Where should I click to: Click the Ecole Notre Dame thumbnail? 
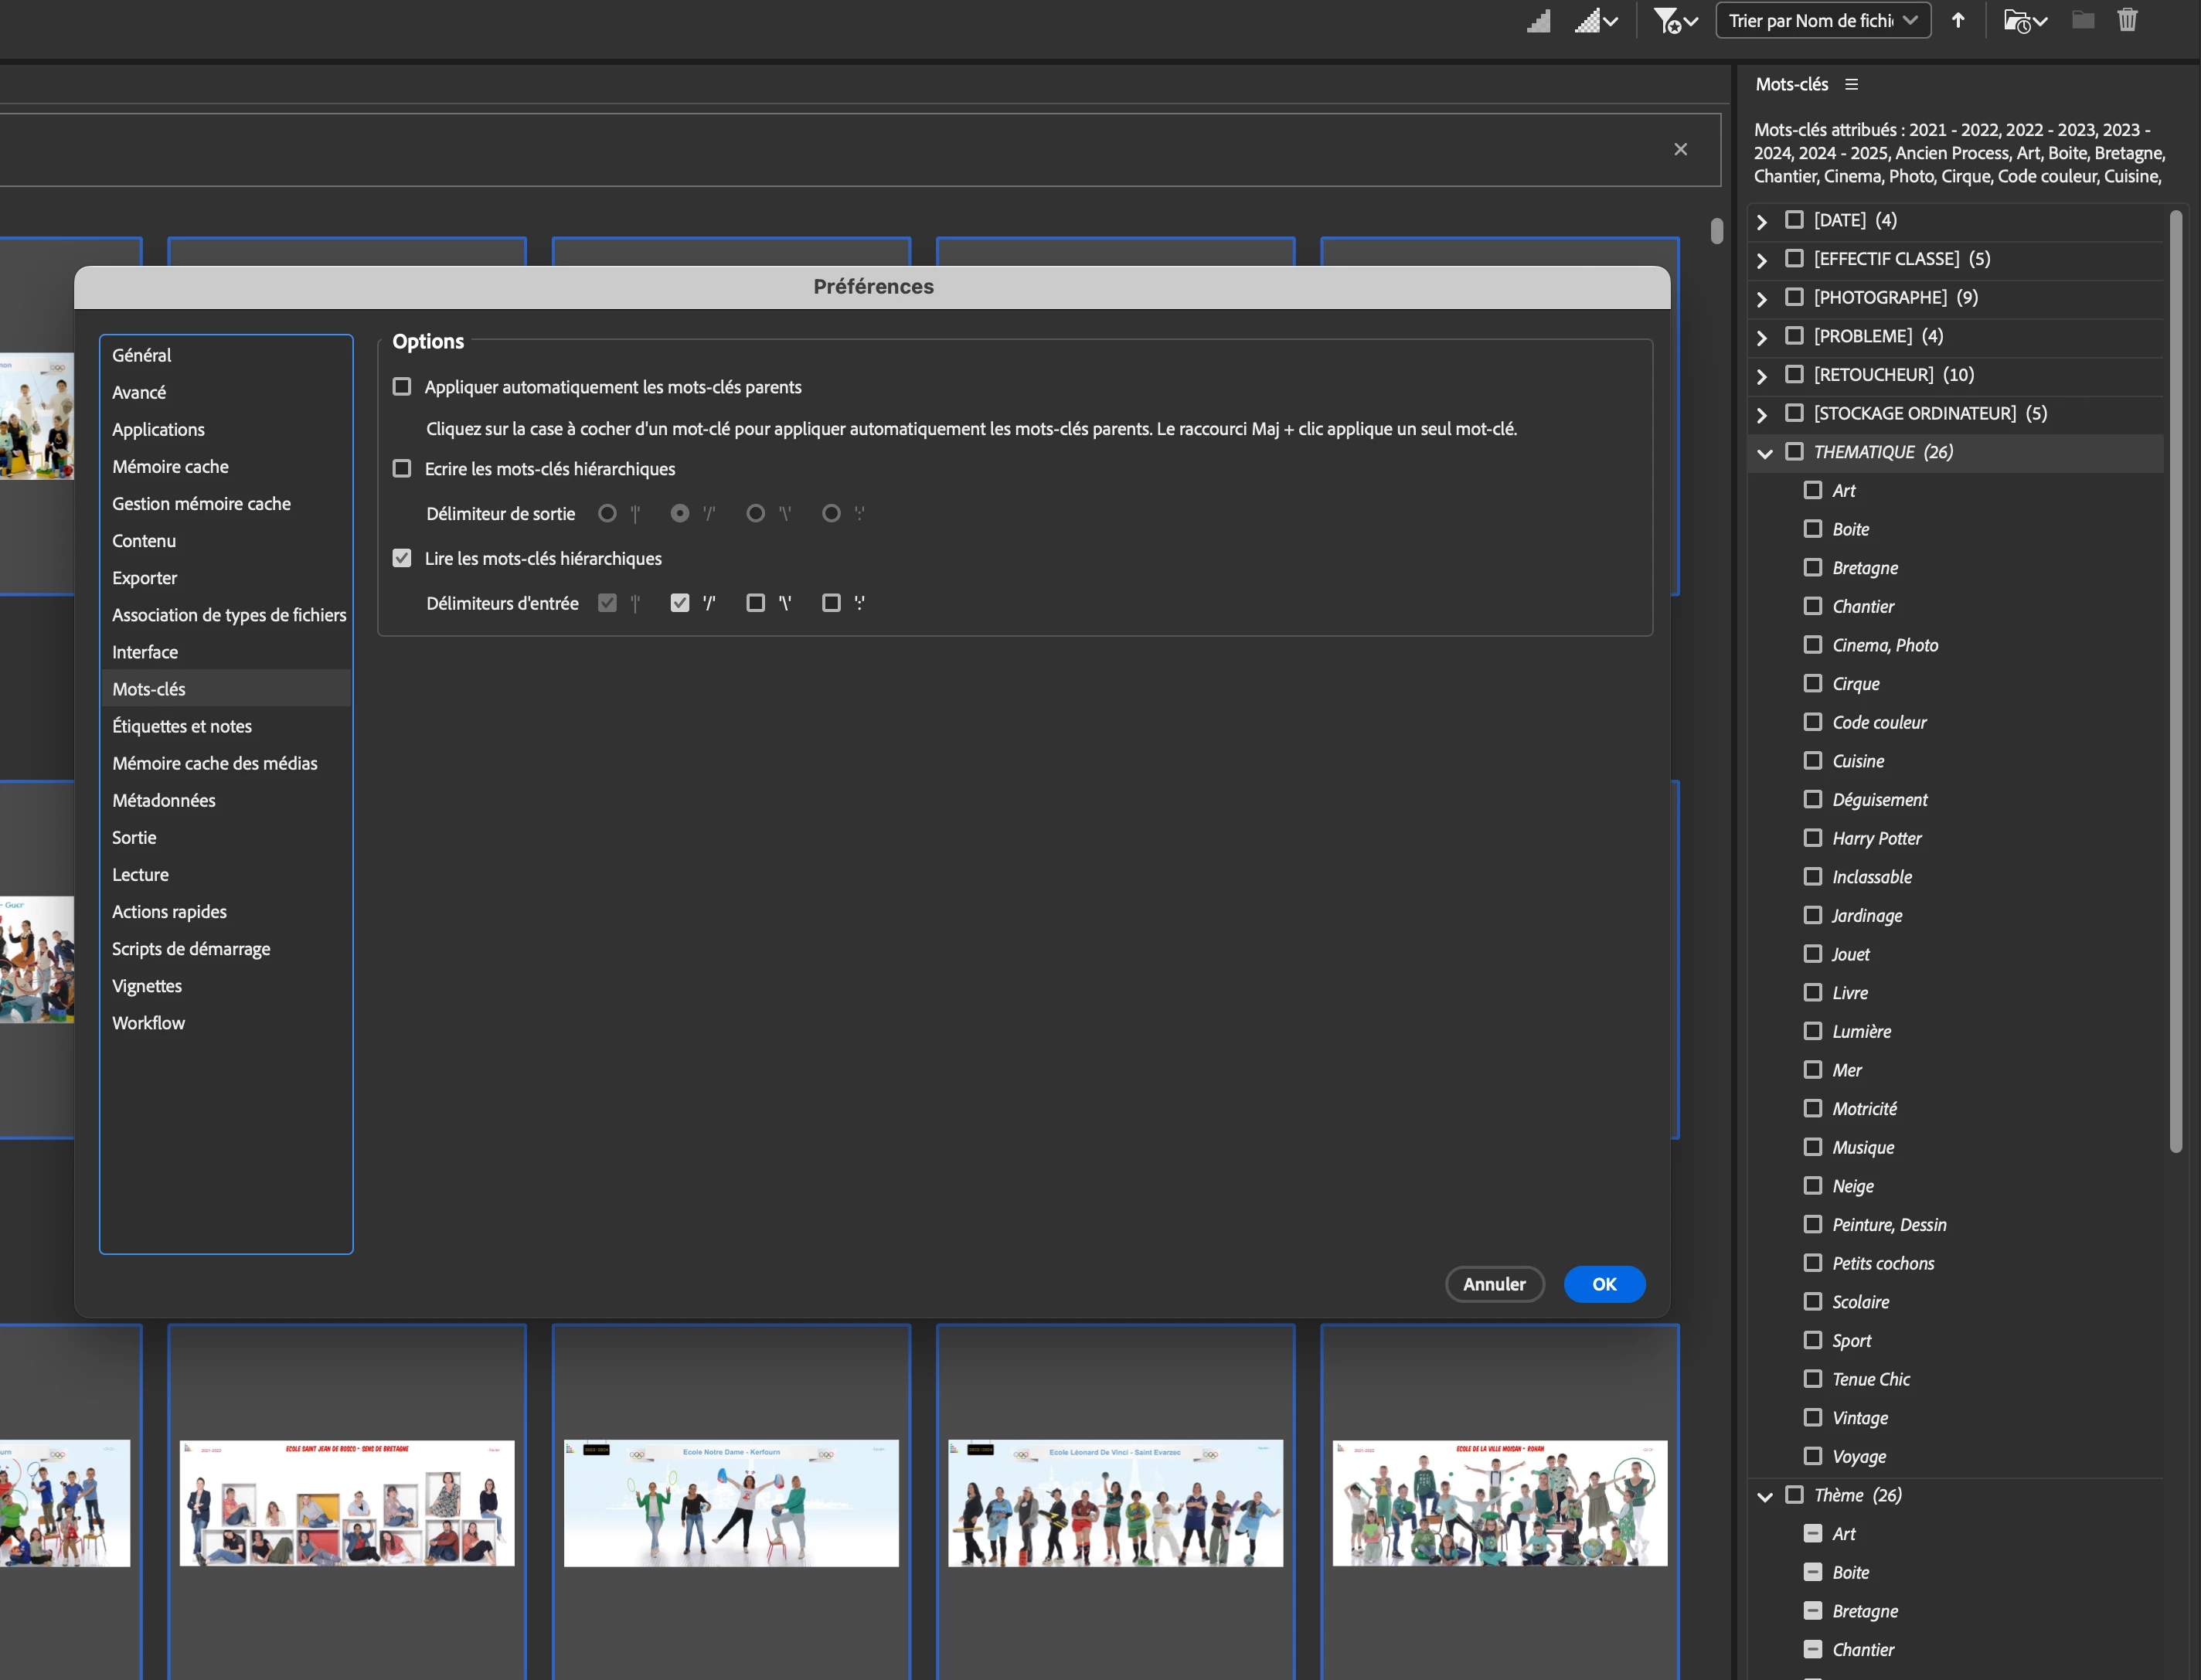(x=731, y=1503)
